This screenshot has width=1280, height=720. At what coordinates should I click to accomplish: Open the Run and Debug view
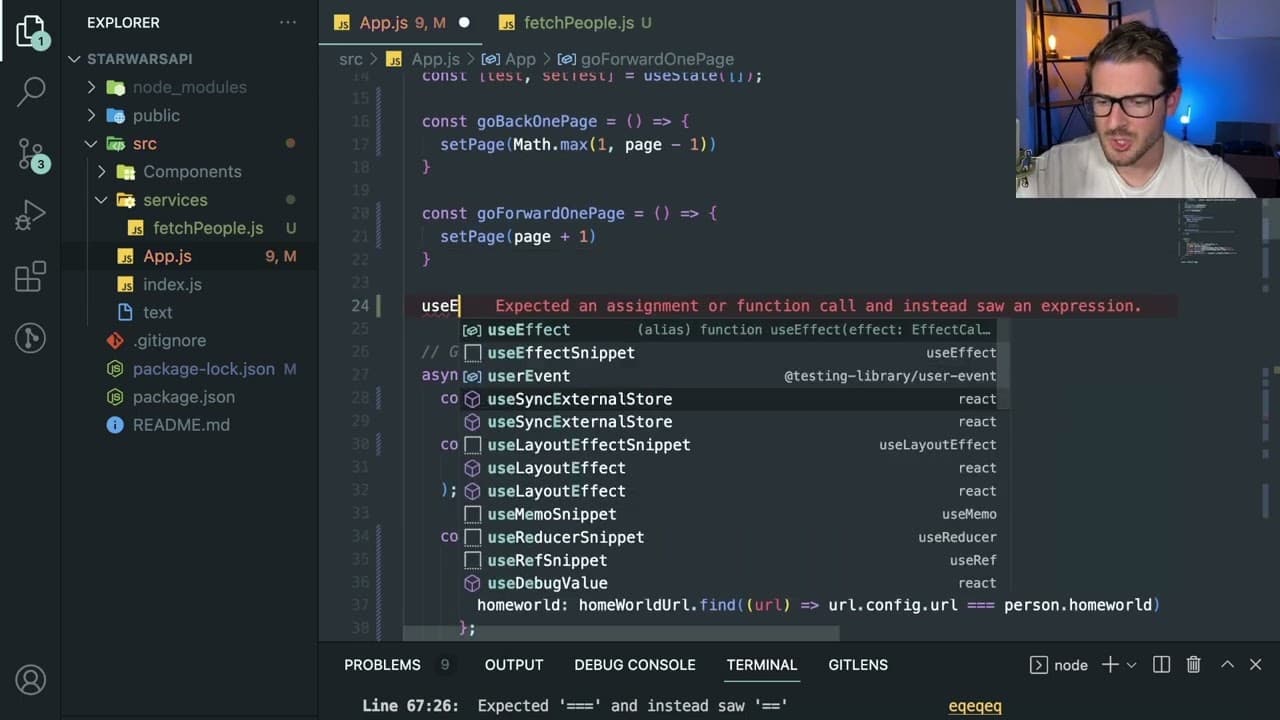pos(31,214)
